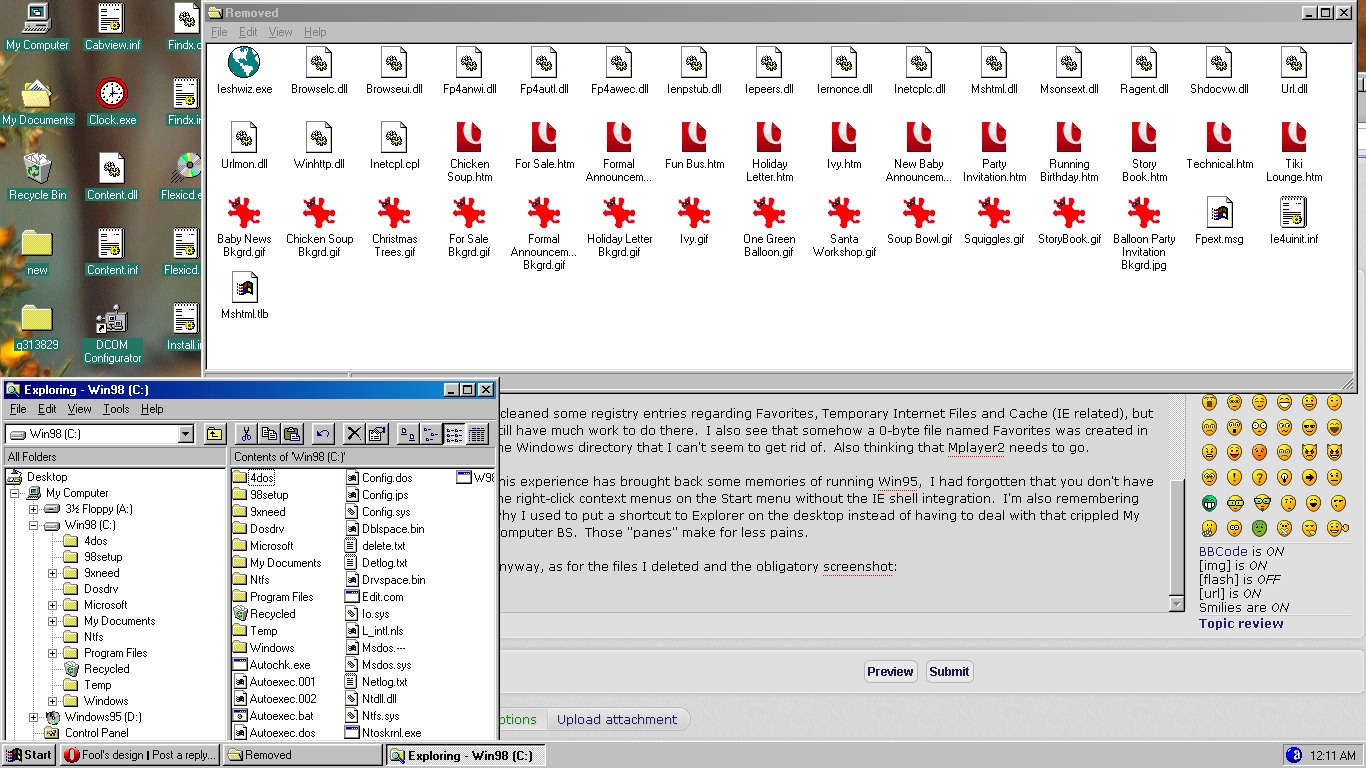Collapse the Win98 (C:) tree node
The image size is (1366, 768).
(x=34, y=525)
